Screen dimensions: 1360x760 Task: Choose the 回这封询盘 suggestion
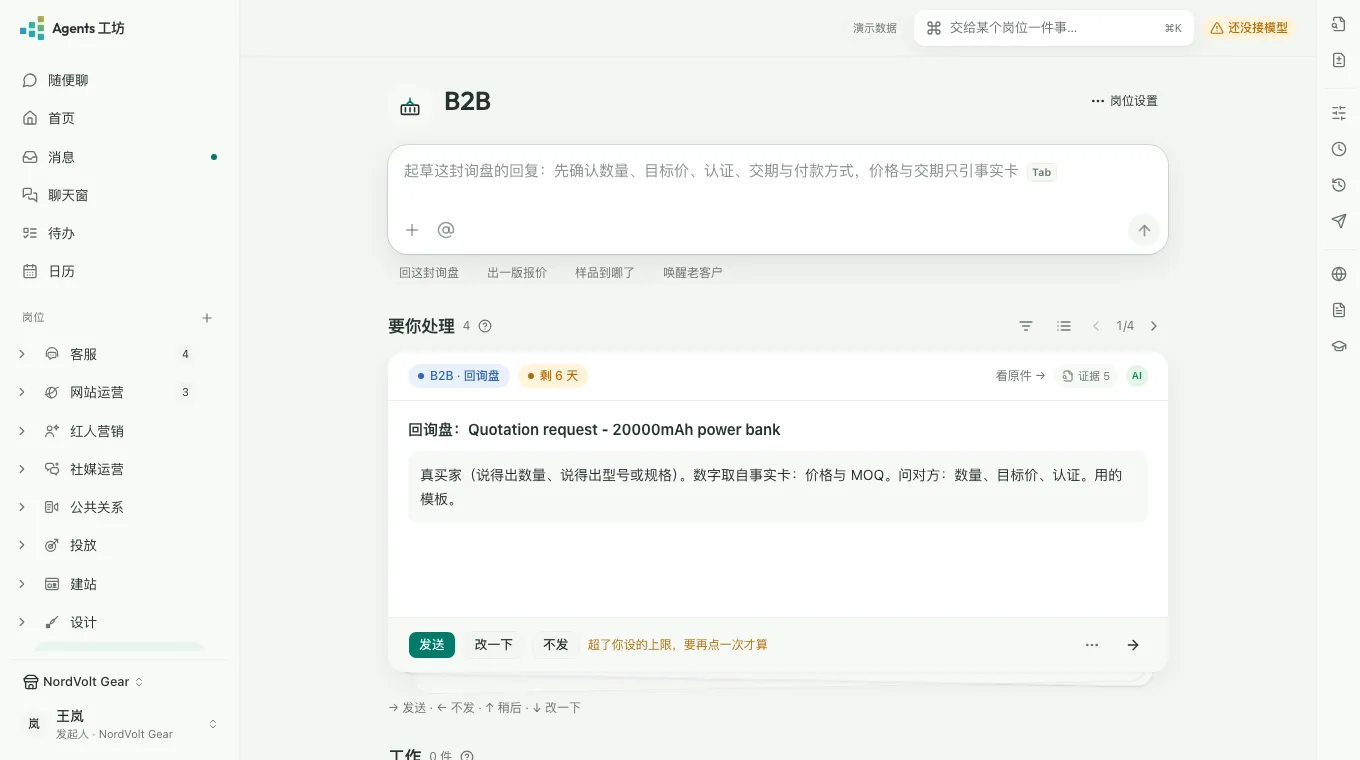coord(429,272)
